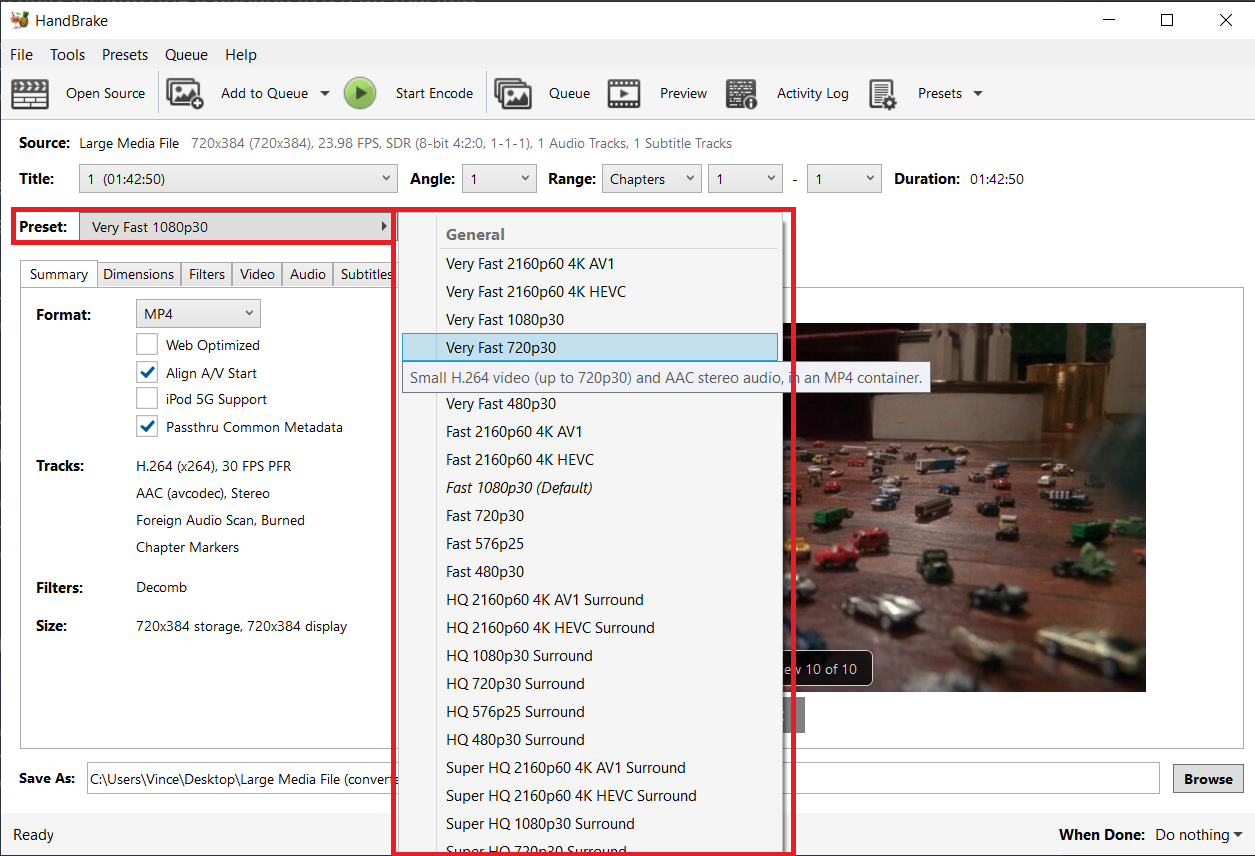Open the Format dropdown showing MP4
1255x856 pixels.
pyautogui.click(x=198, y=313)
